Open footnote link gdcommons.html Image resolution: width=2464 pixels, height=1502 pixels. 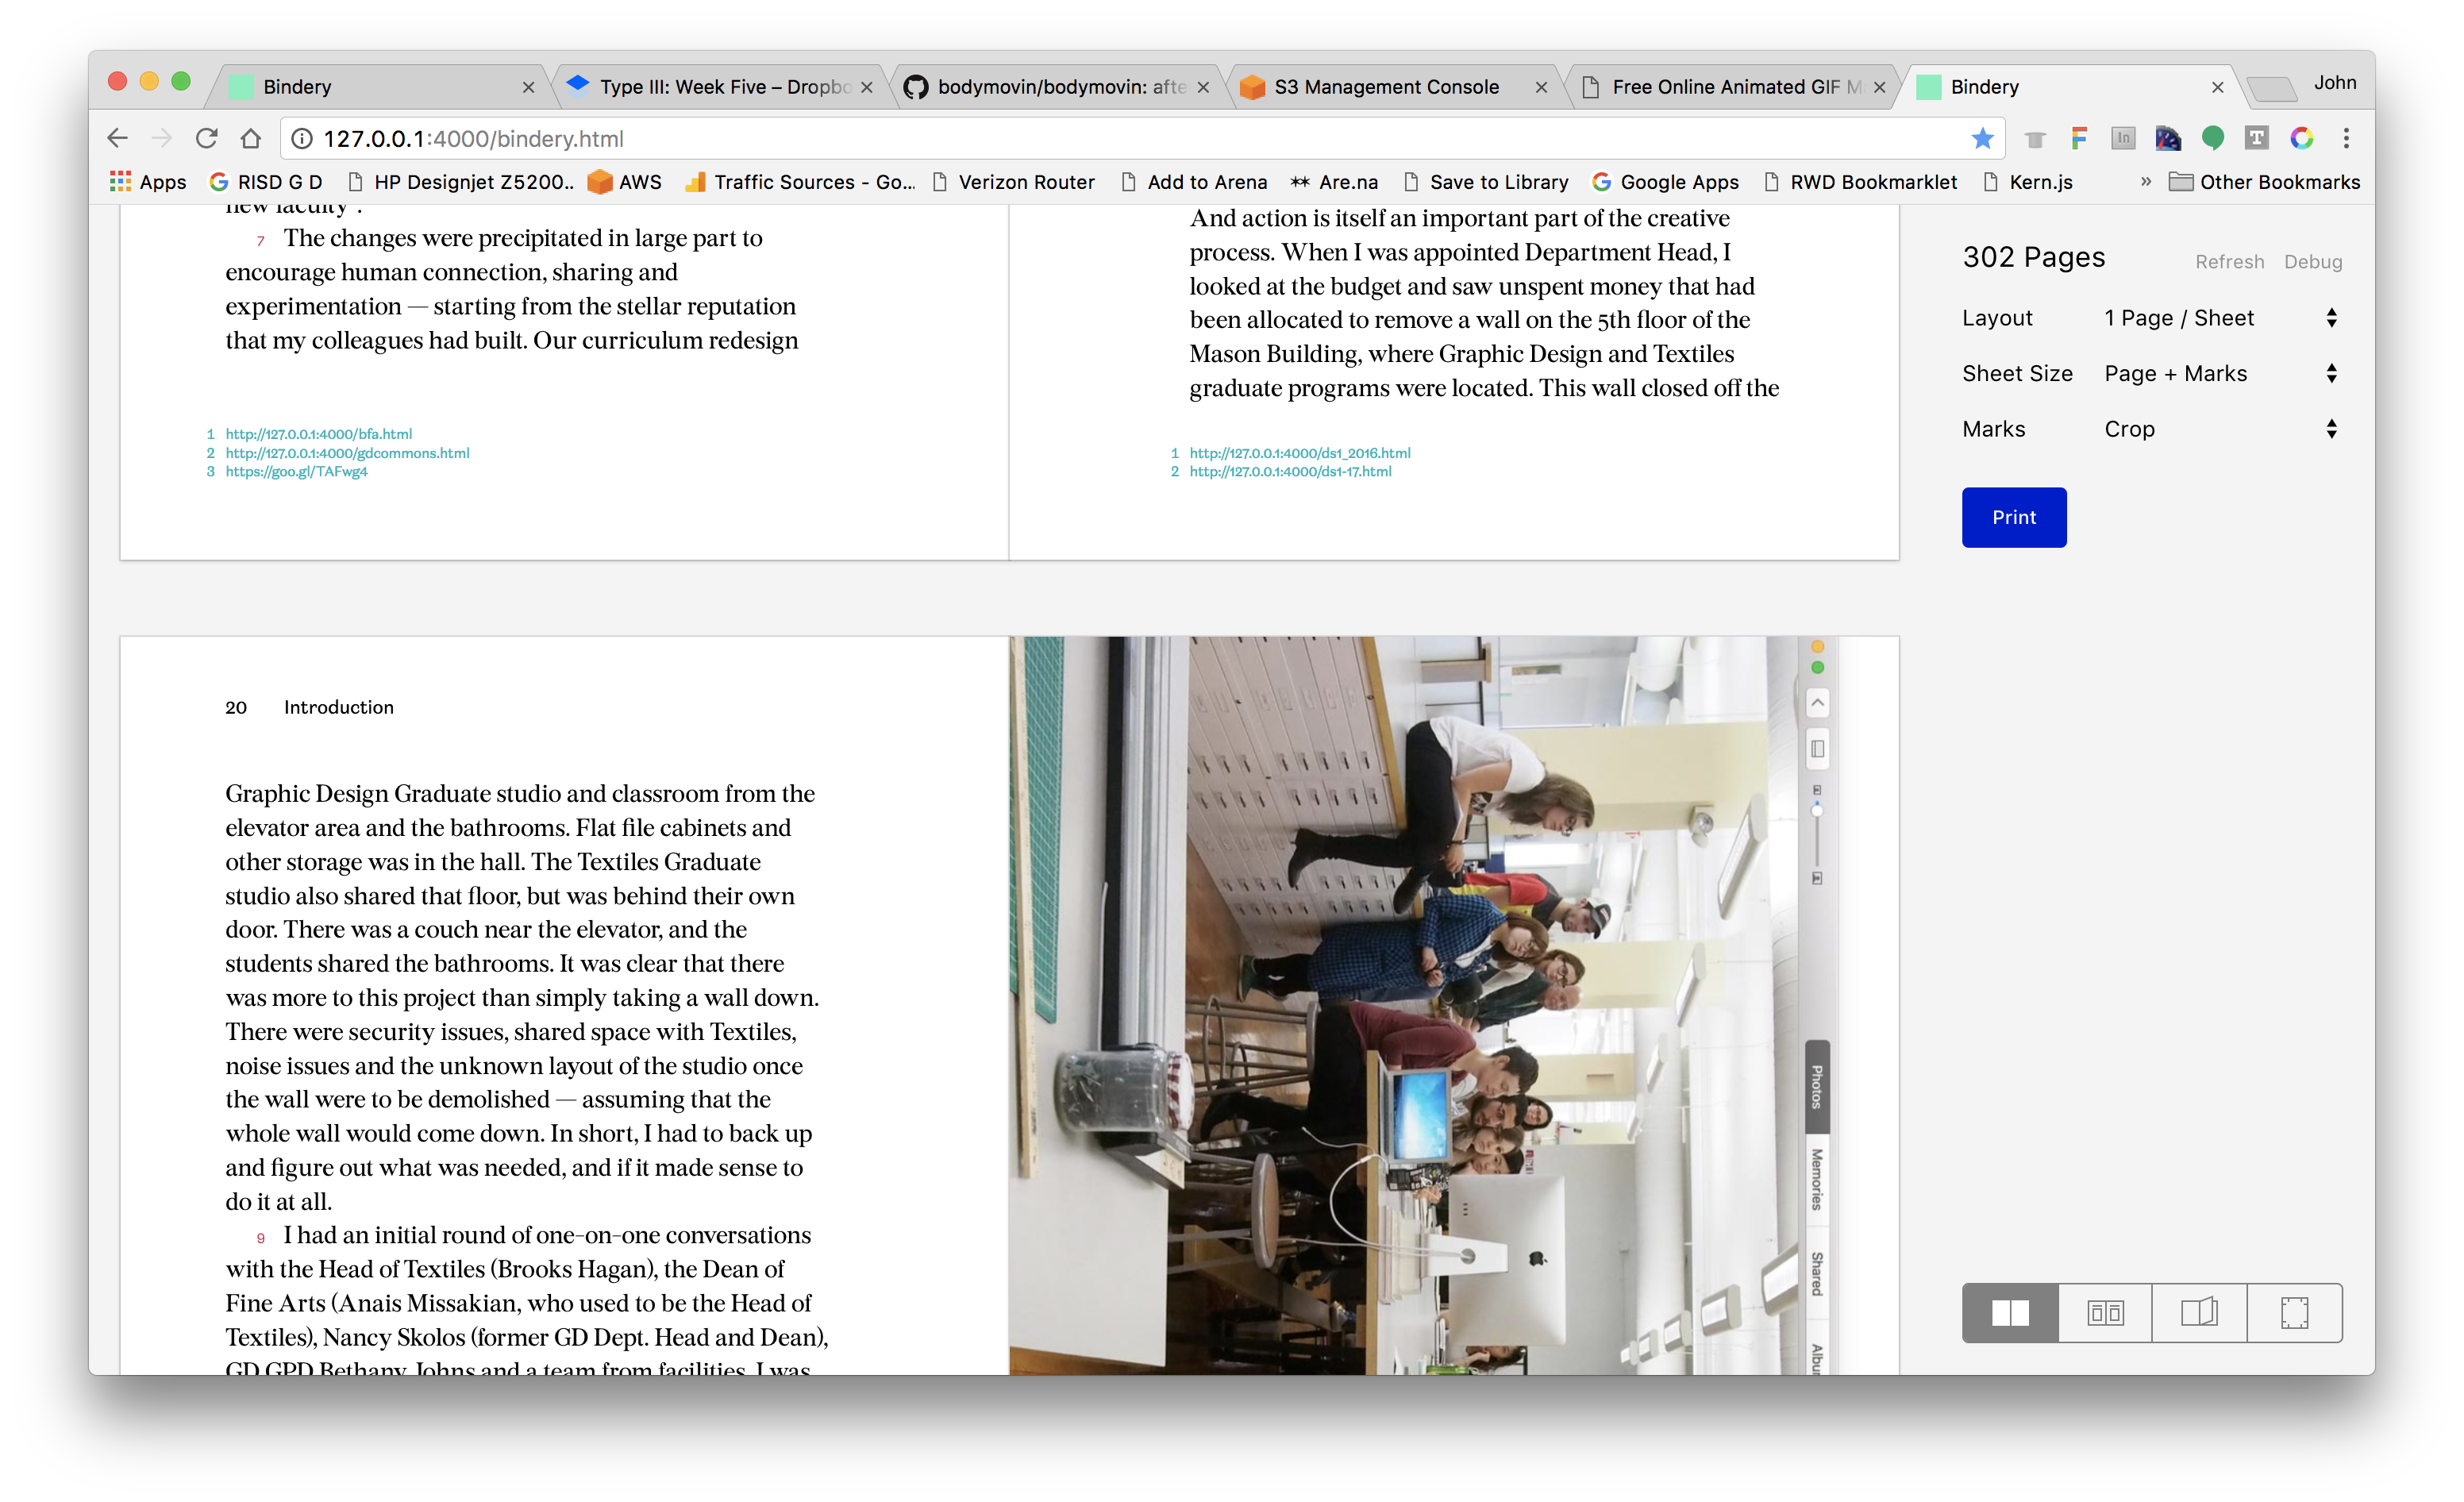tap(347, 453)
